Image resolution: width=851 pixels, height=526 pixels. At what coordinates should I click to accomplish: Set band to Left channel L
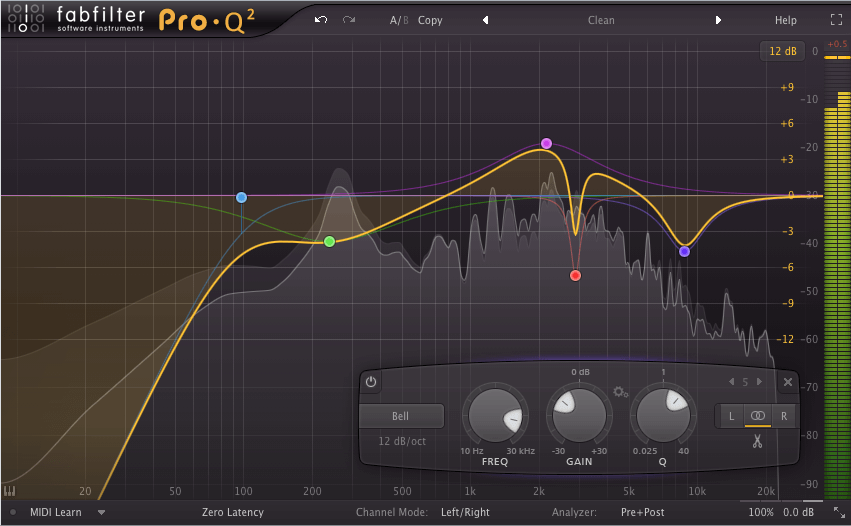pos(731,416)
